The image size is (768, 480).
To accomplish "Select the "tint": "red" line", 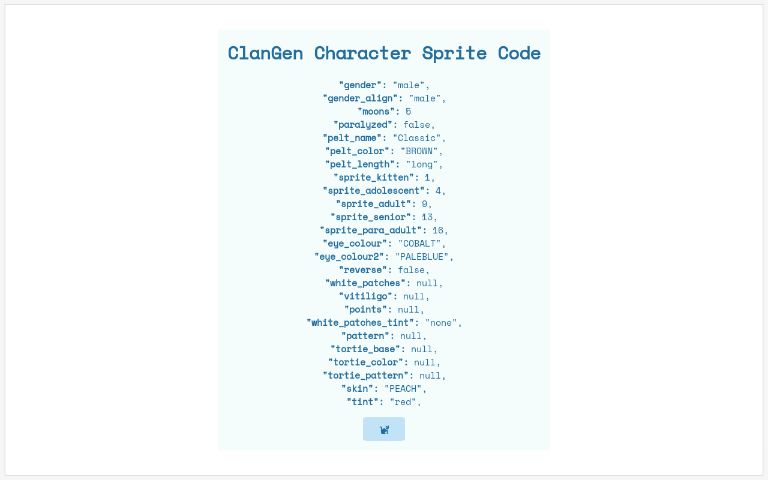I will [x=384, y=402].
